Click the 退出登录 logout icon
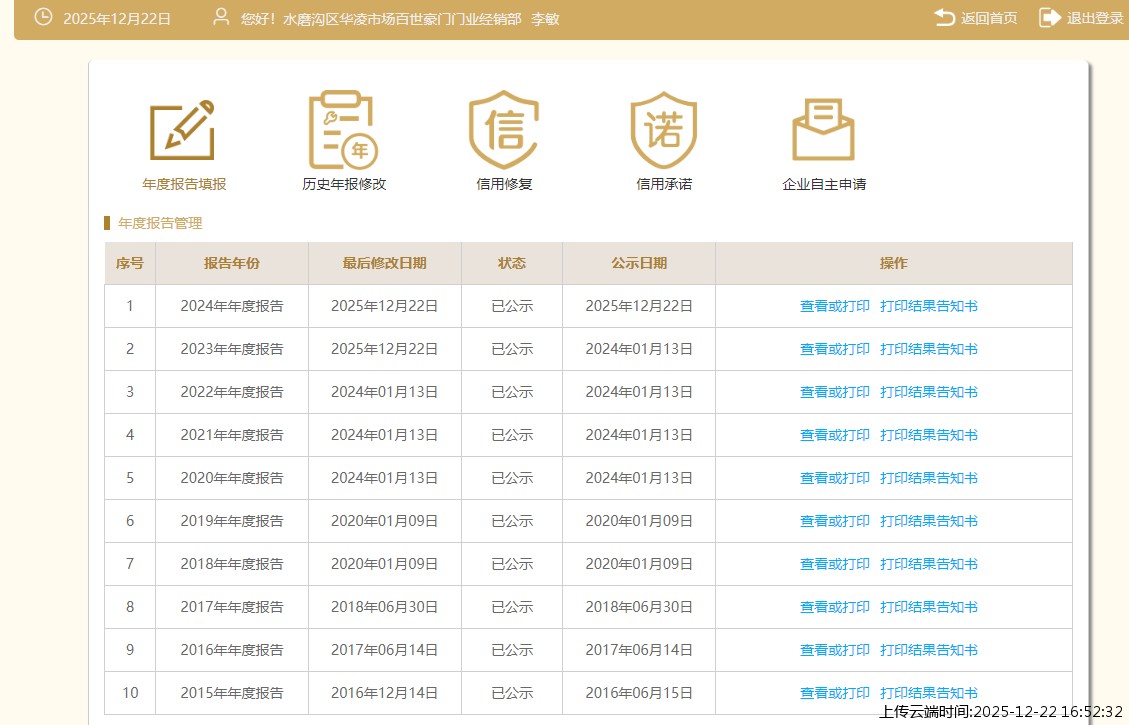The width and height of the screenshot is (1129, 725). point(1050,18)
